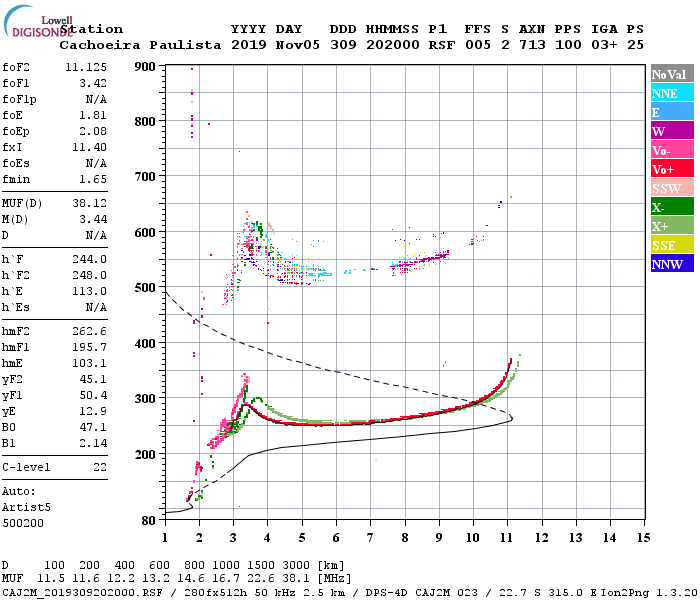Screen dimensions: 700x600
Task: Select the NNE cyan legend swatch
Action: 672,93
